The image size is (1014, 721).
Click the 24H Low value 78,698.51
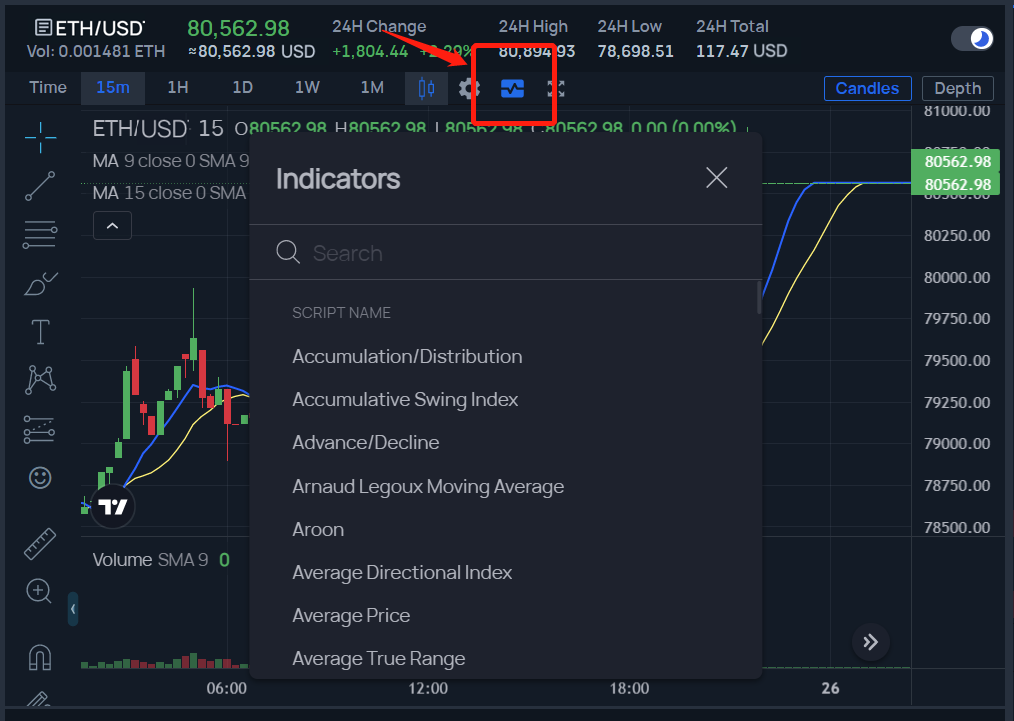(x=635, y=51)
